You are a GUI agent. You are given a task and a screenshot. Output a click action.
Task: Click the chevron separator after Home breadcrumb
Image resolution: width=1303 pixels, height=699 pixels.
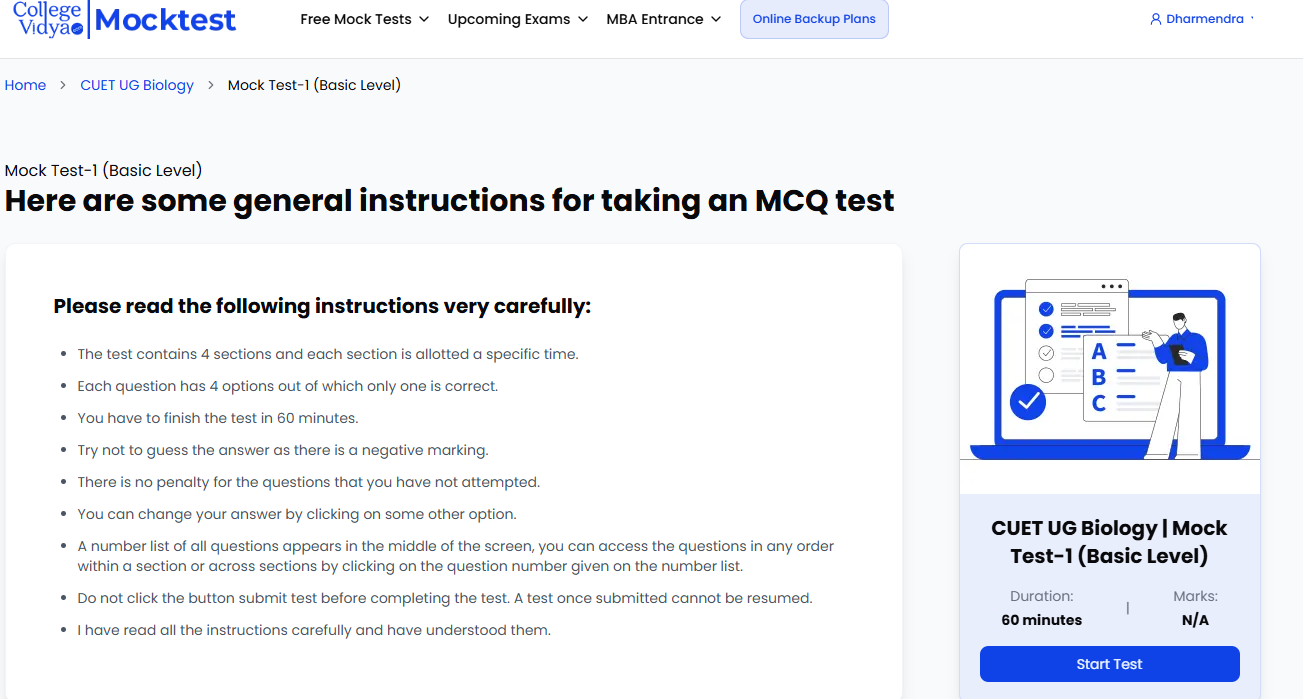tap(63, 86)
